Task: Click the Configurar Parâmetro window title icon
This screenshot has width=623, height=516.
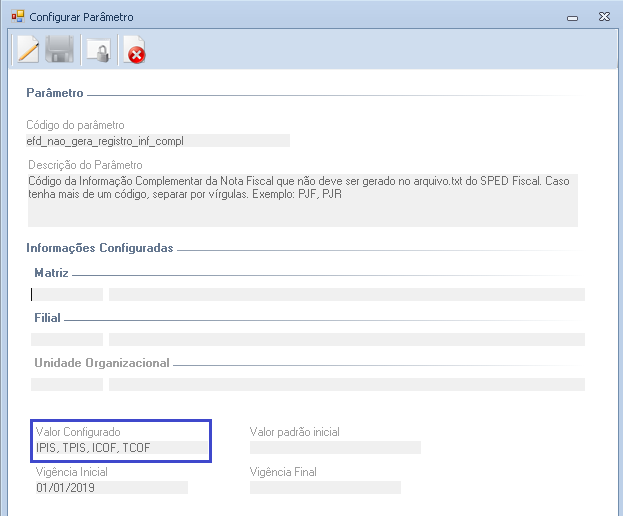Action: [18, 17]
